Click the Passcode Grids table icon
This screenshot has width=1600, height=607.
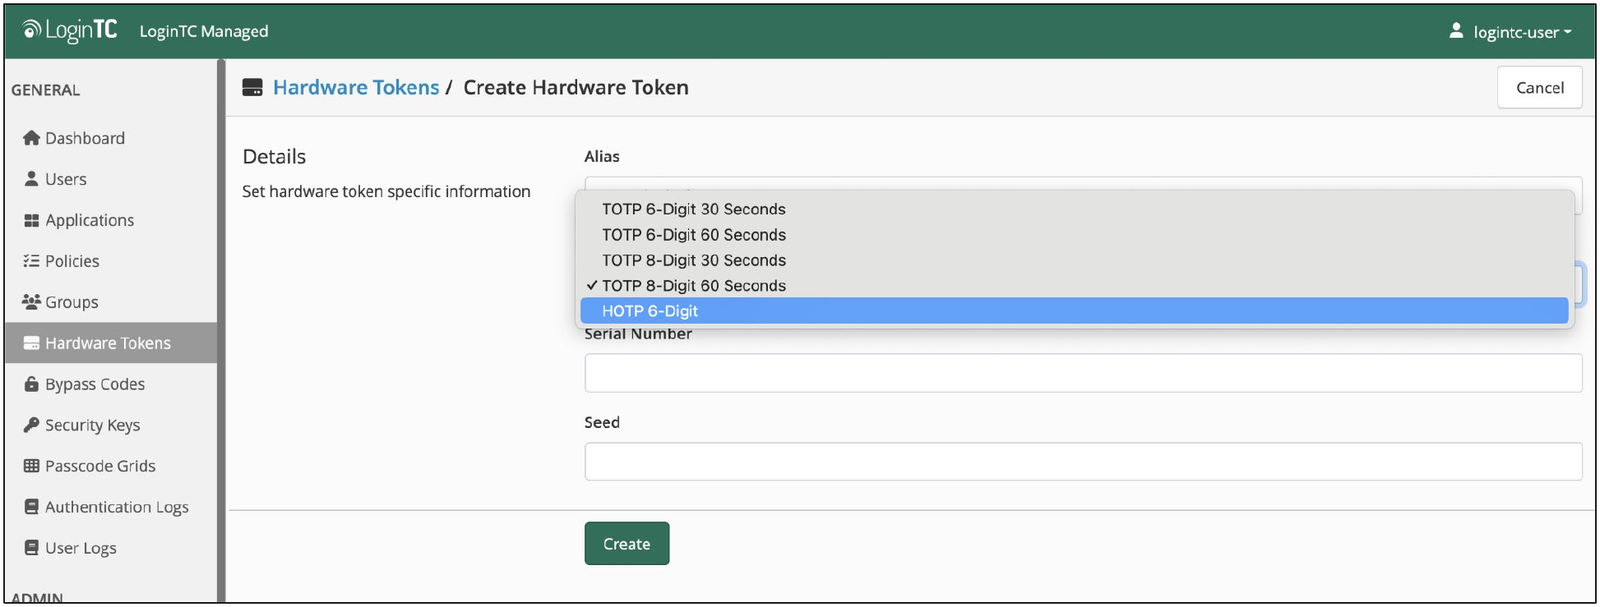click(31, 466)
